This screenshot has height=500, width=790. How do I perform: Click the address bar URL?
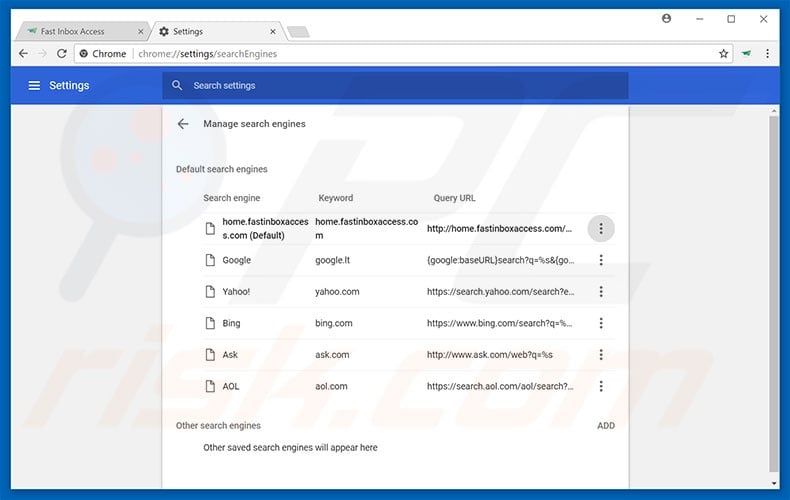208,53
